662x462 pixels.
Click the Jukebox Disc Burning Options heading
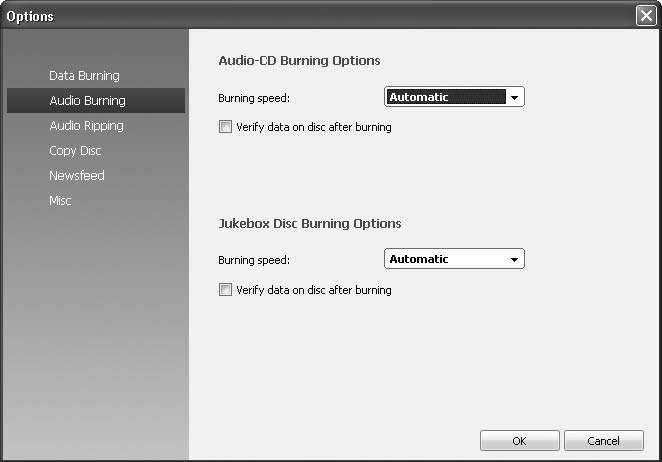pyautogui.click(x=309, y=224)
